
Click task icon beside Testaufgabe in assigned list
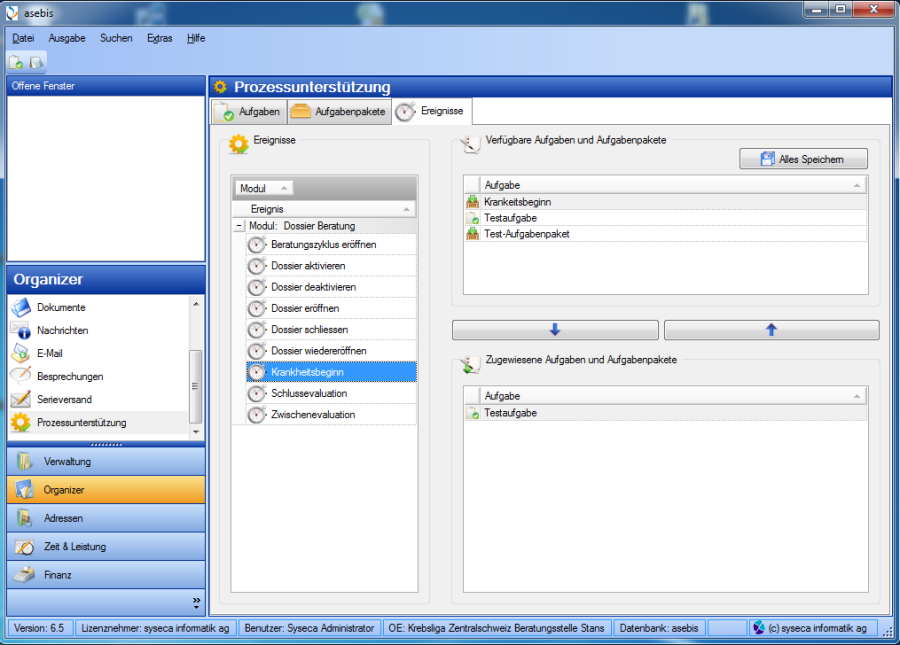click(x=472, y=413)
